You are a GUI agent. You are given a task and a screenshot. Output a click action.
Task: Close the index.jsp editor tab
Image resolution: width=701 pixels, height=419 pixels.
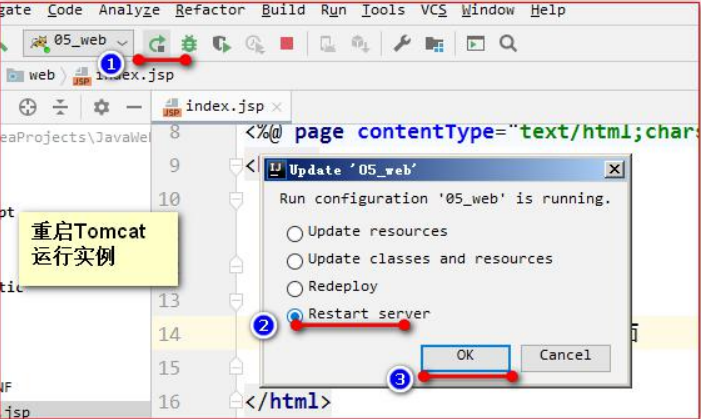[277, 107]
